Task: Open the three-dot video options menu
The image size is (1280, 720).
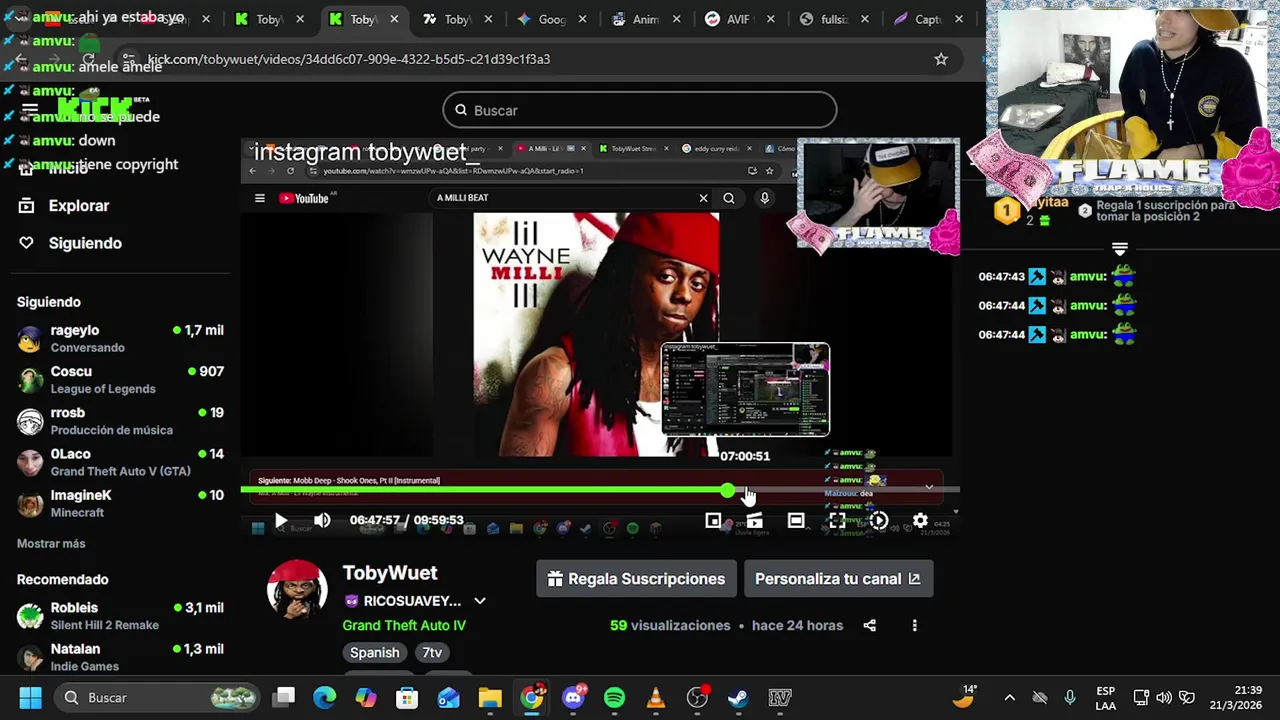Action: (x=914, y=625)
